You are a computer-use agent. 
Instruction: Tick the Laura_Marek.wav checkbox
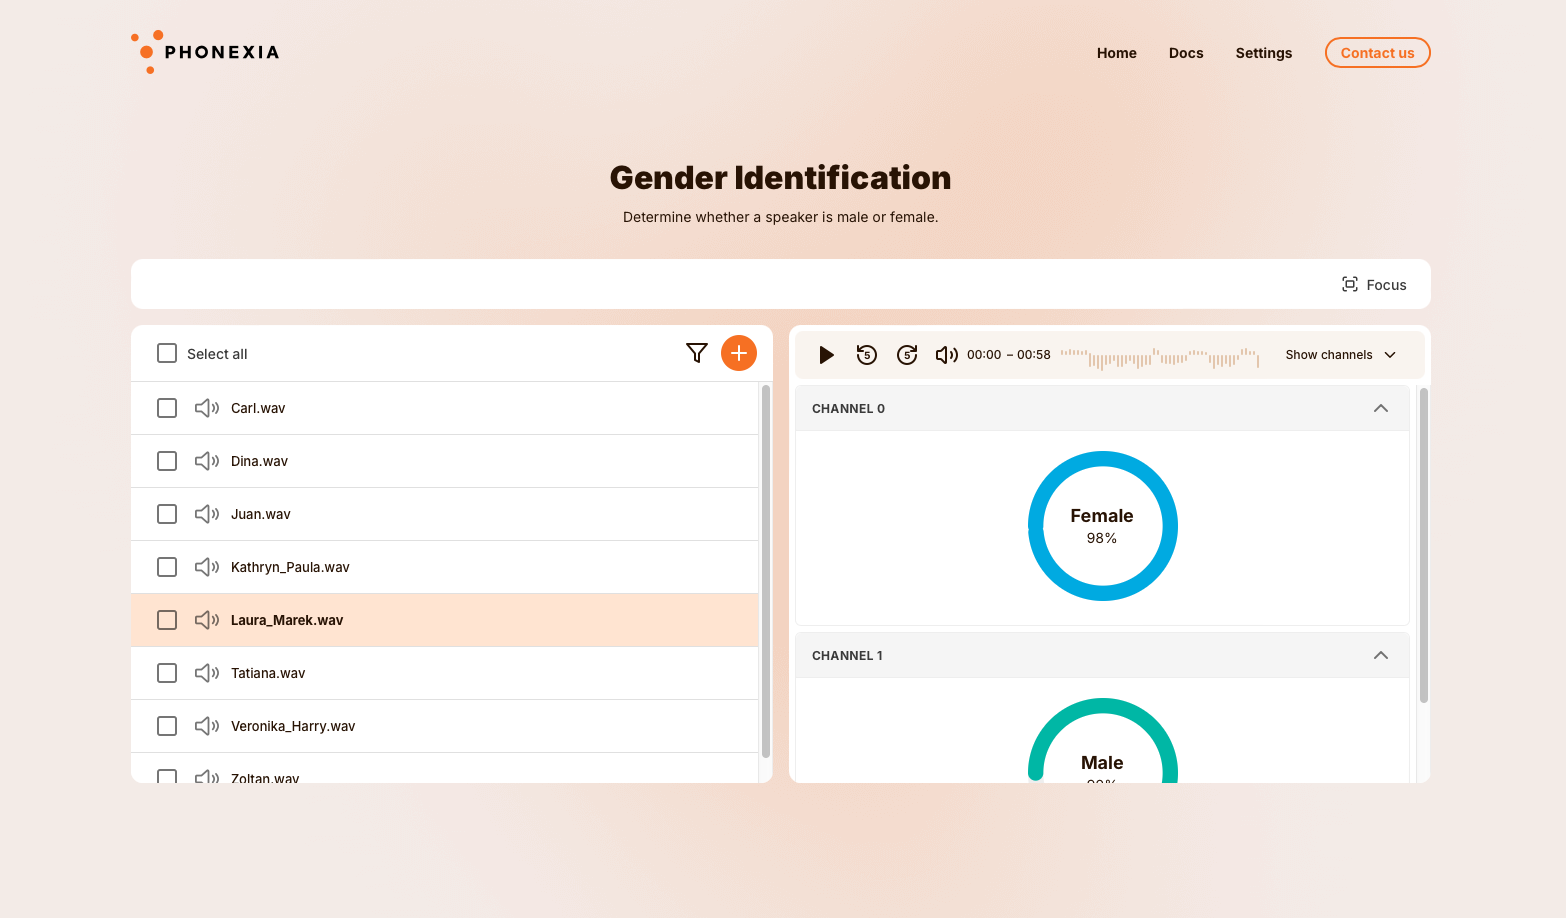click(167, 620)
